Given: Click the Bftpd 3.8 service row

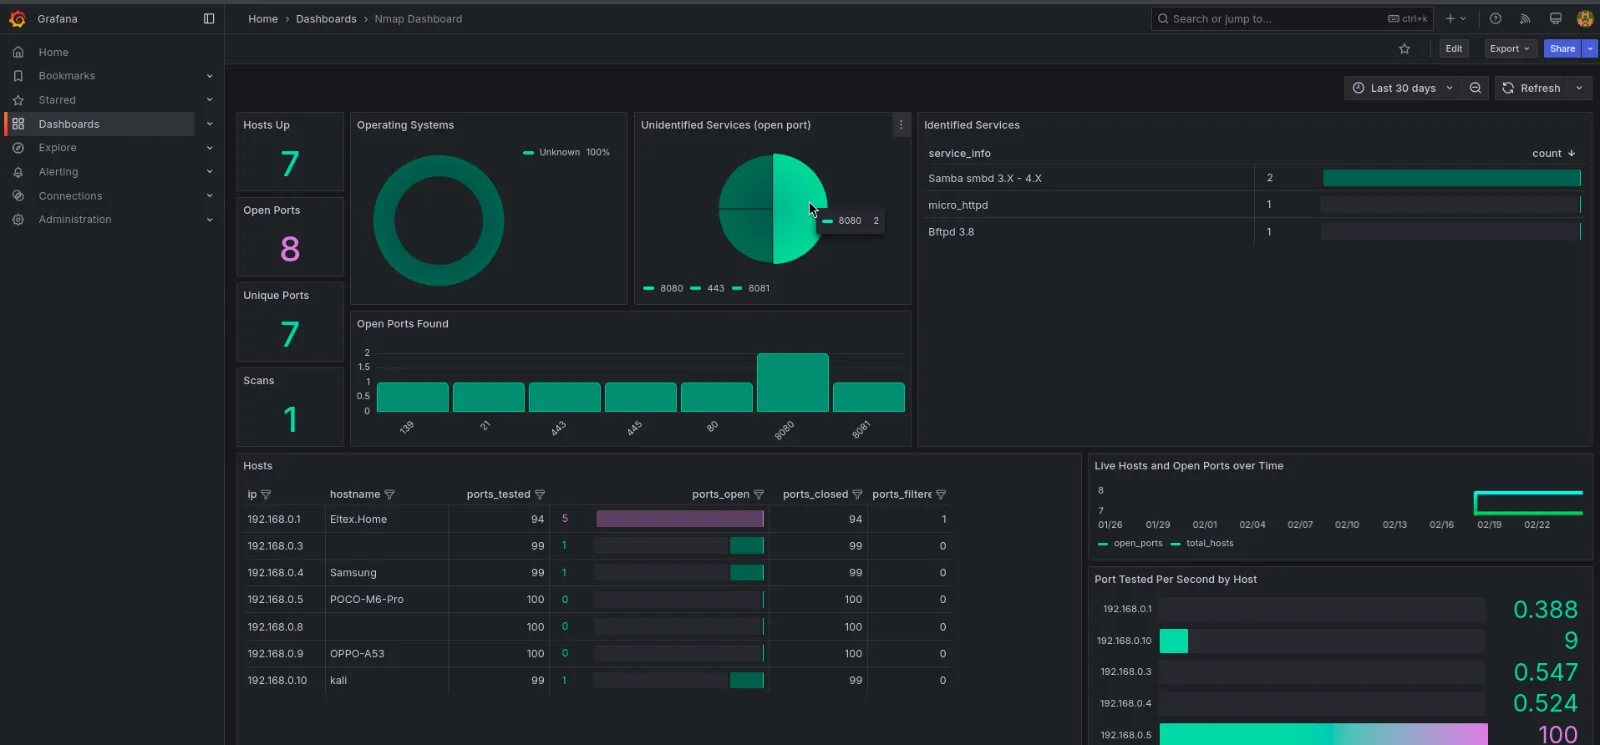Looking at the screenshot, I should [x=1254, y=232].
